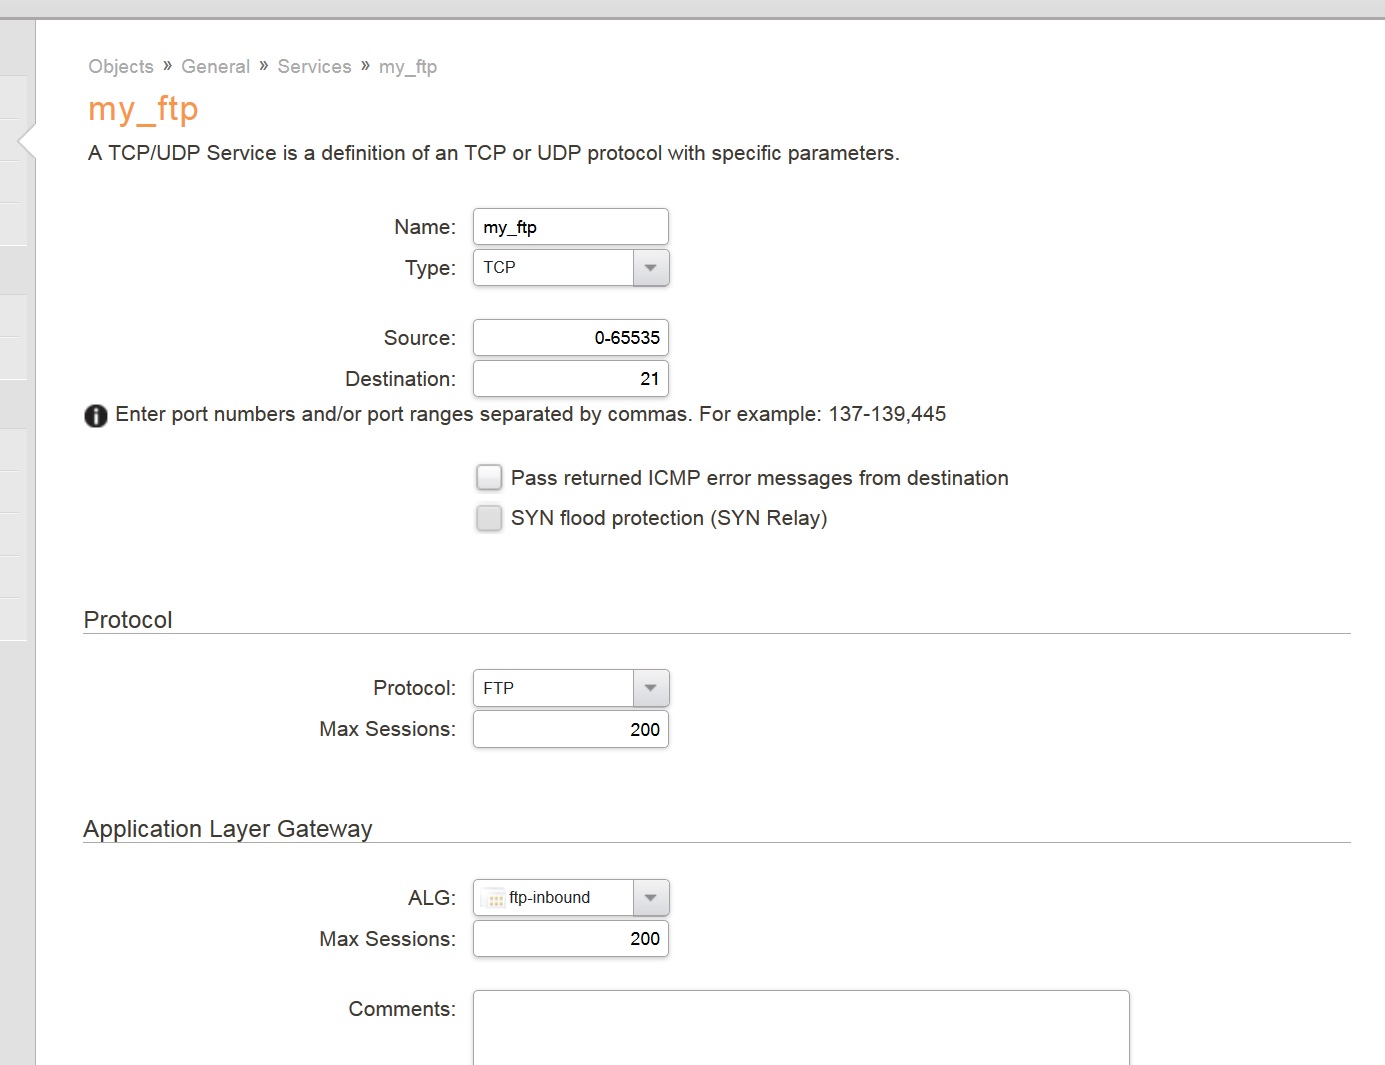
Task: Expand the Protocol FTP dropdown
Action: pyautogui.click(x=651, y=688)
